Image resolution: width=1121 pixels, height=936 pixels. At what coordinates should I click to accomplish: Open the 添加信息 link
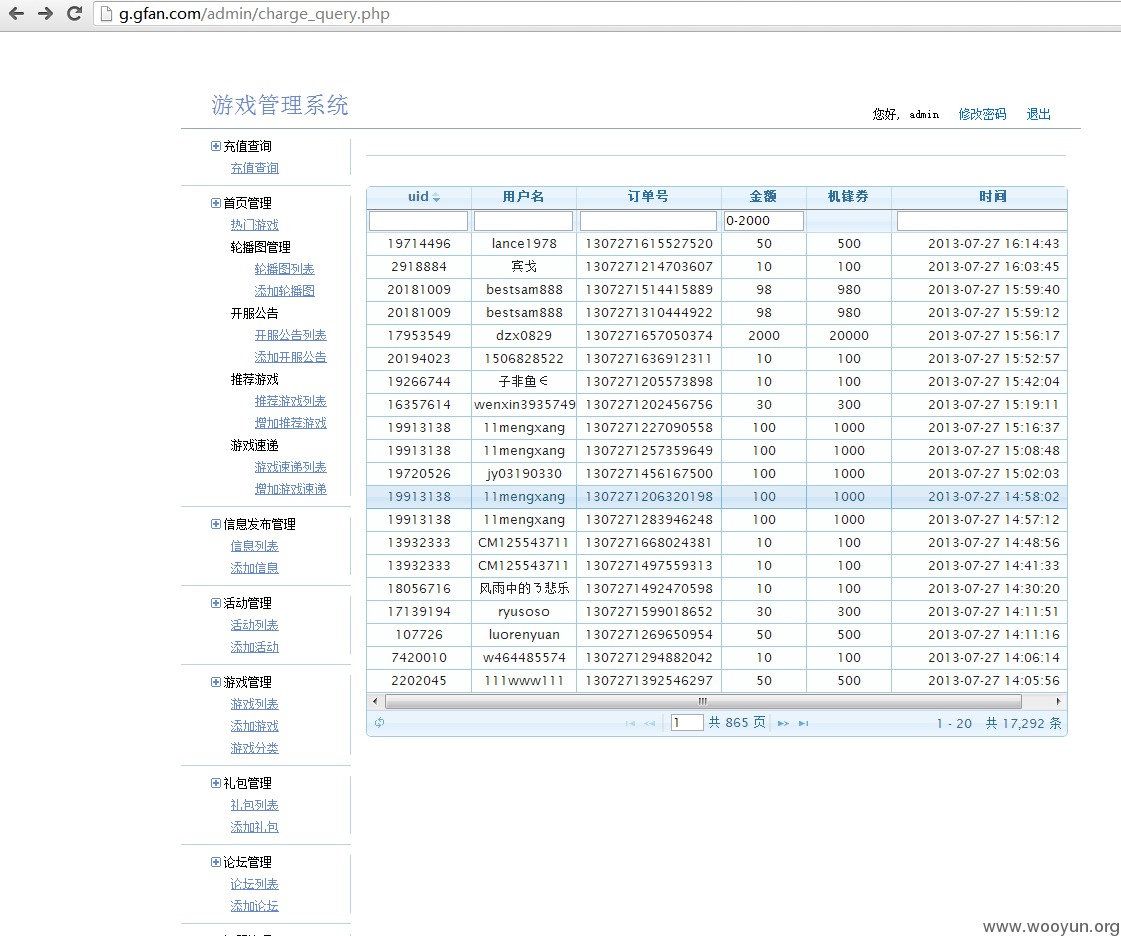(x=255, y=568)
